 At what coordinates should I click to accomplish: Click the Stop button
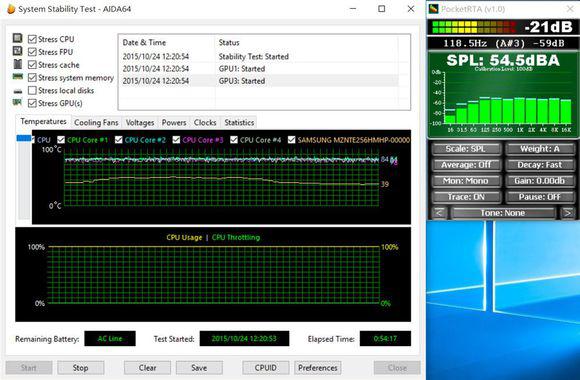(81, 368)
